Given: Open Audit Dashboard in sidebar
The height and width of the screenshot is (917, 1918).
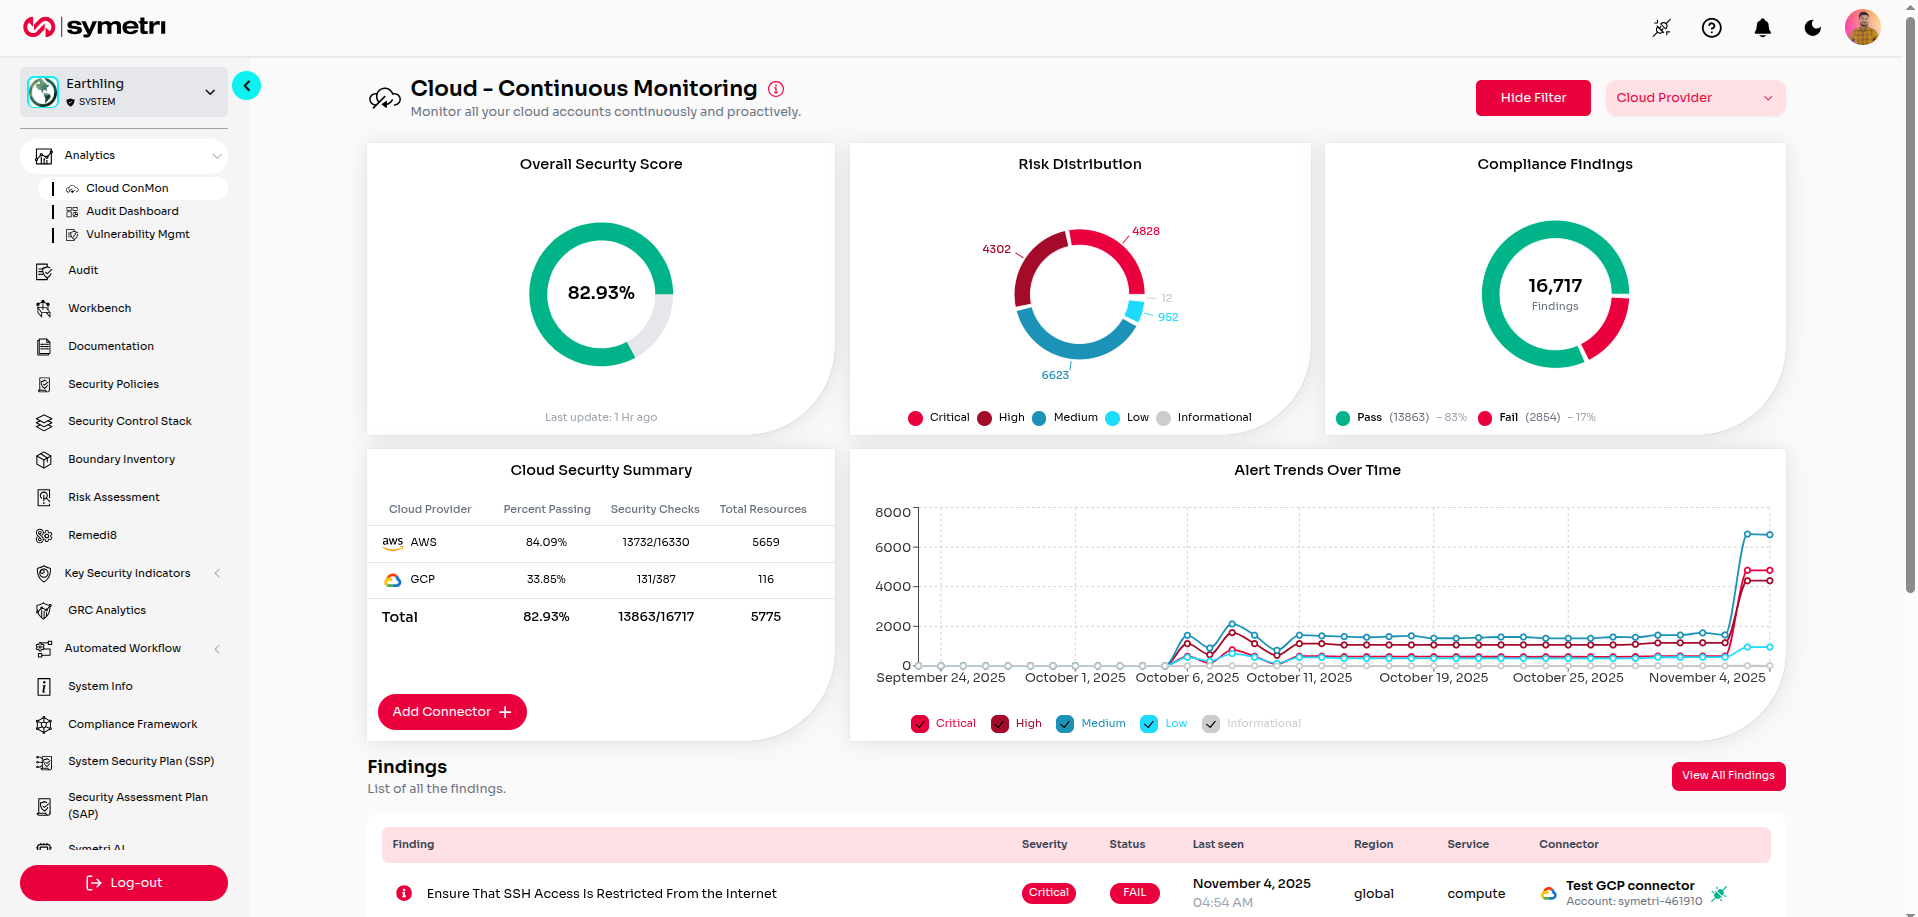Looking at the screenshot, I should (x=132, y=211).
